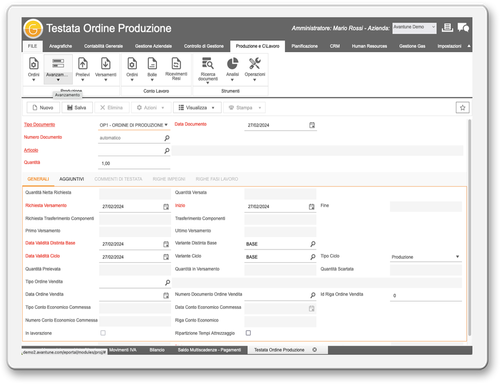Screen dimensions: 500x384
Task: Search with the Articolo magnifier icon
Action: 167,151
